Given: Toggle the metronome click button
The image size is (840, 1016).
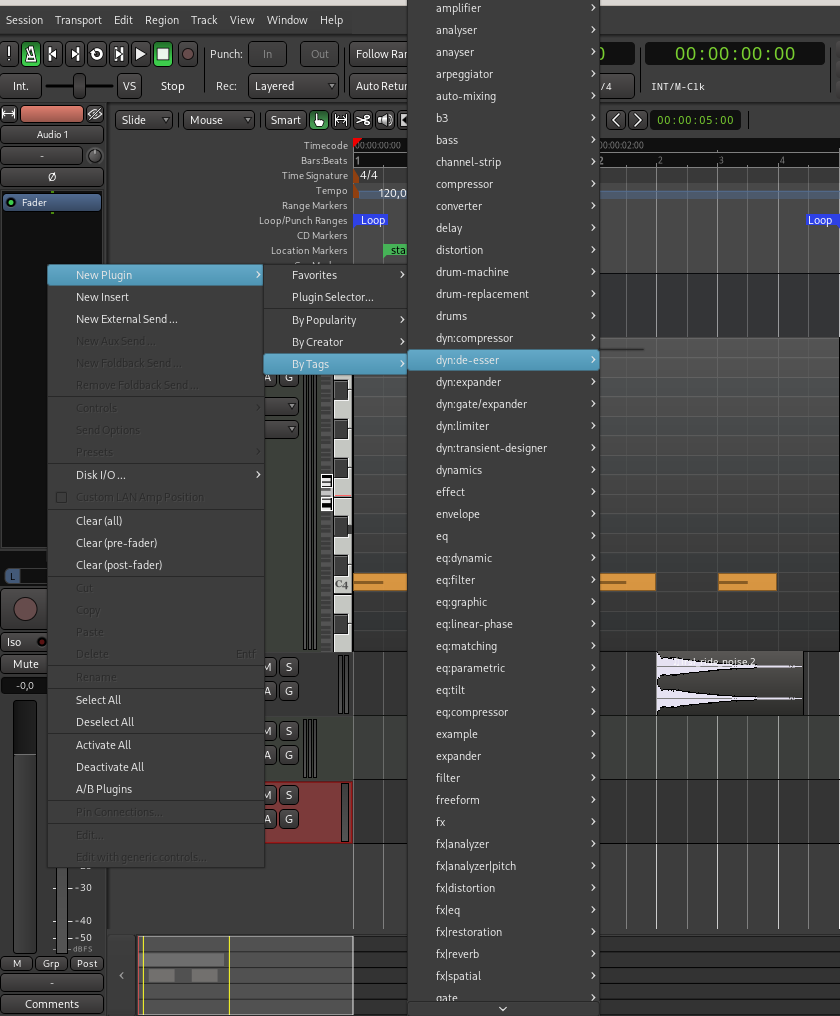Looking at the screenshot, I should tap(31, 54).
